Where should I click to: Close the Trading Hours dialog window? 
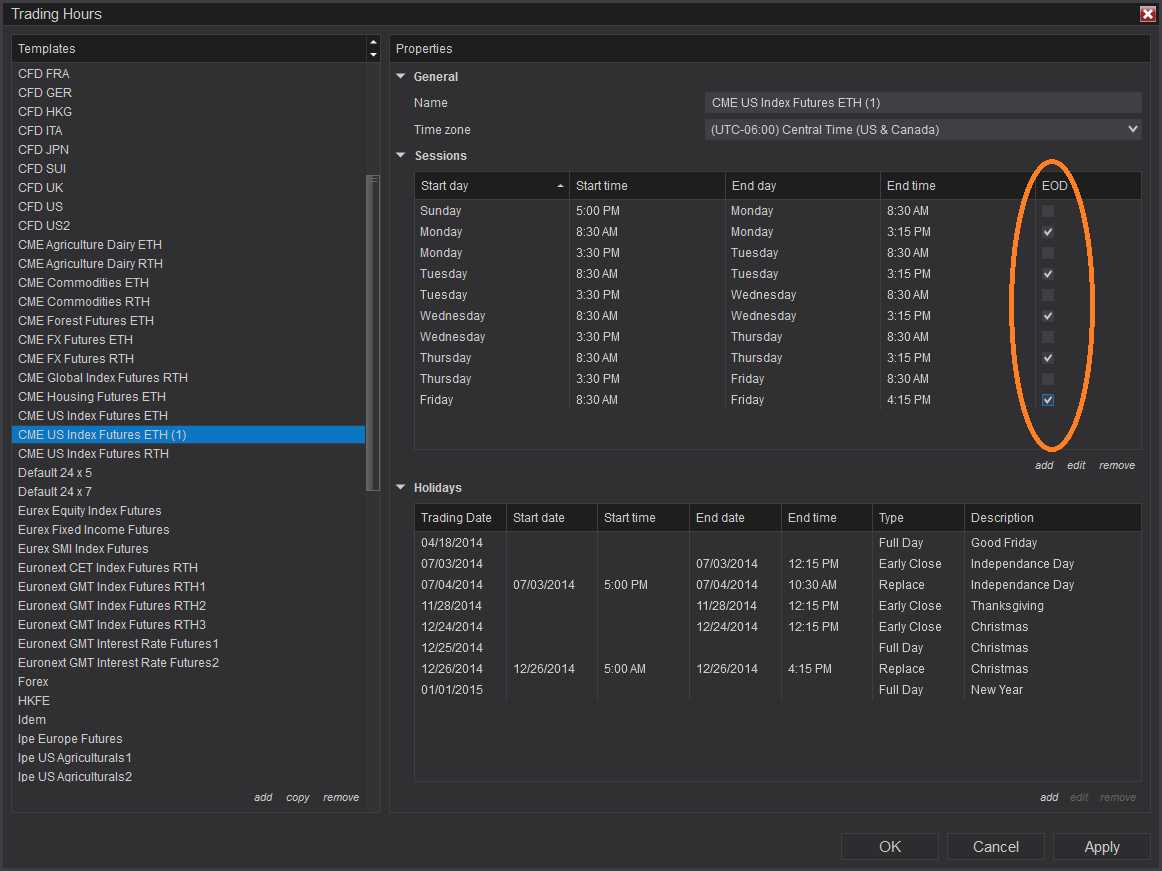[1148, 14]
